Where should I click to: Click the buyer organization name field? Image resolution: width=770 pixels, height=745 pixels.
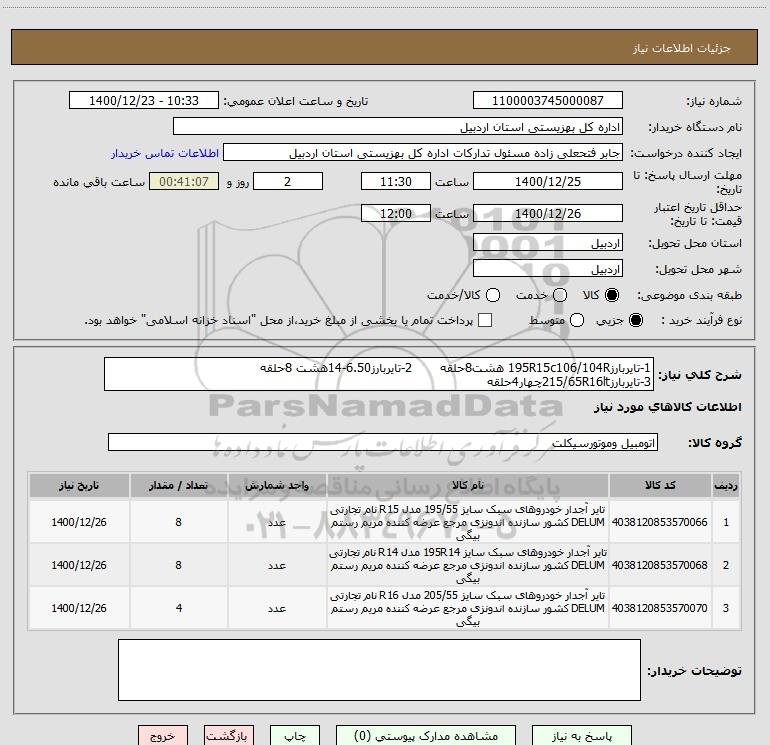click(398, 127)
